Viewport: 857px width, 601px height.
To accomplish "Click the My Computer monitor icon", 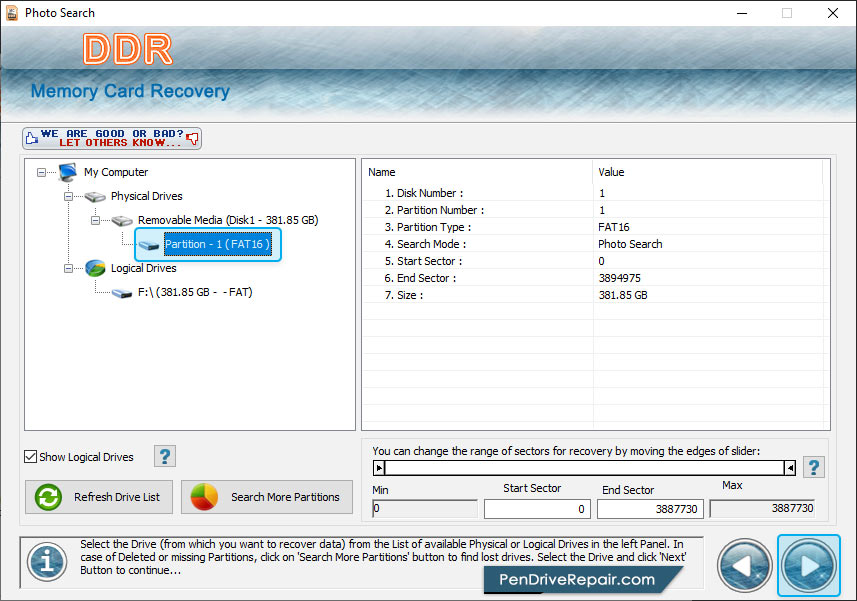I will [68, 172].
